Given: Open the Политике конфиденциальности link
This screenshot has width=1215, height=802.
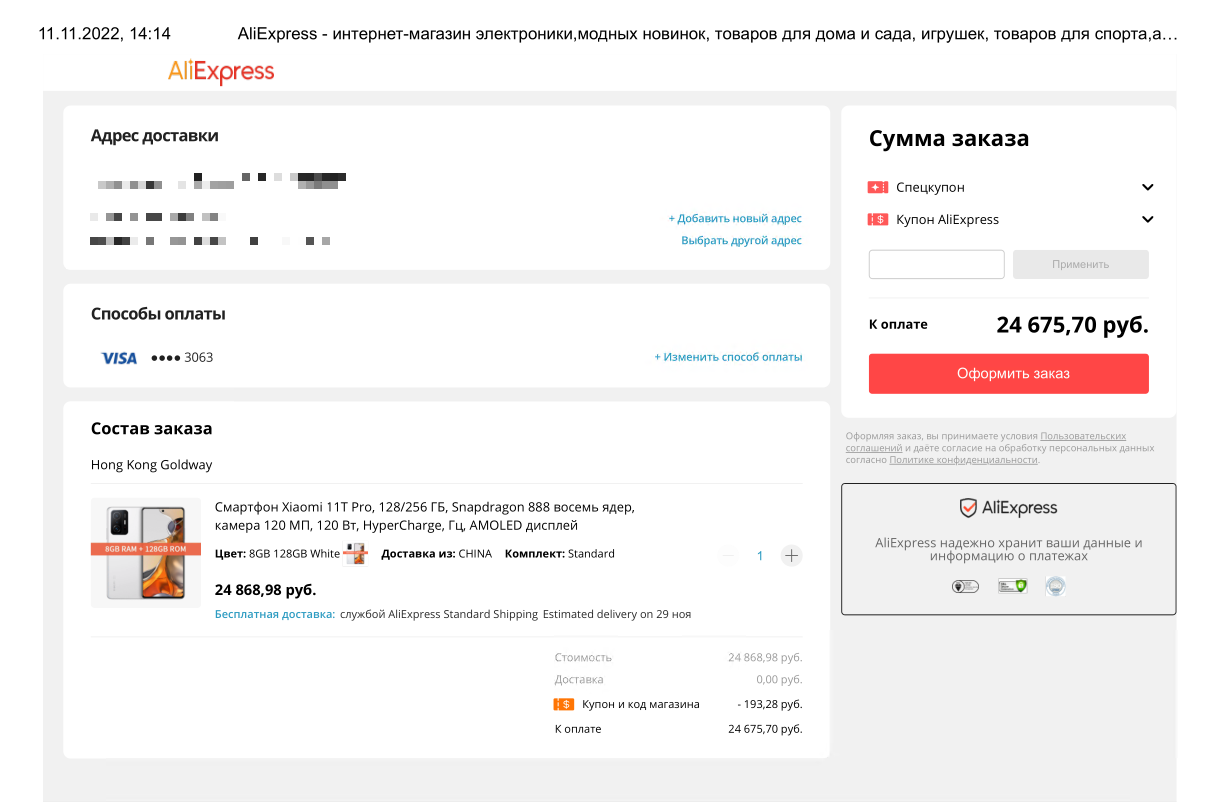Looking at the screenshot, I should pyautogui.click(x=963, y=460).
